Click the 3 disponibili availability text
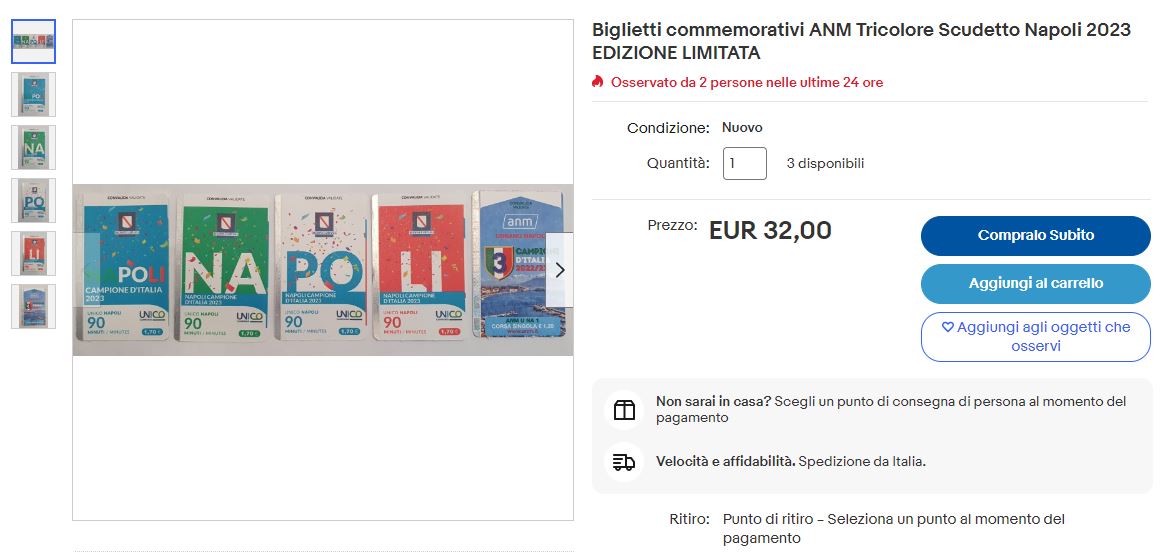 (x=825, y=163)
